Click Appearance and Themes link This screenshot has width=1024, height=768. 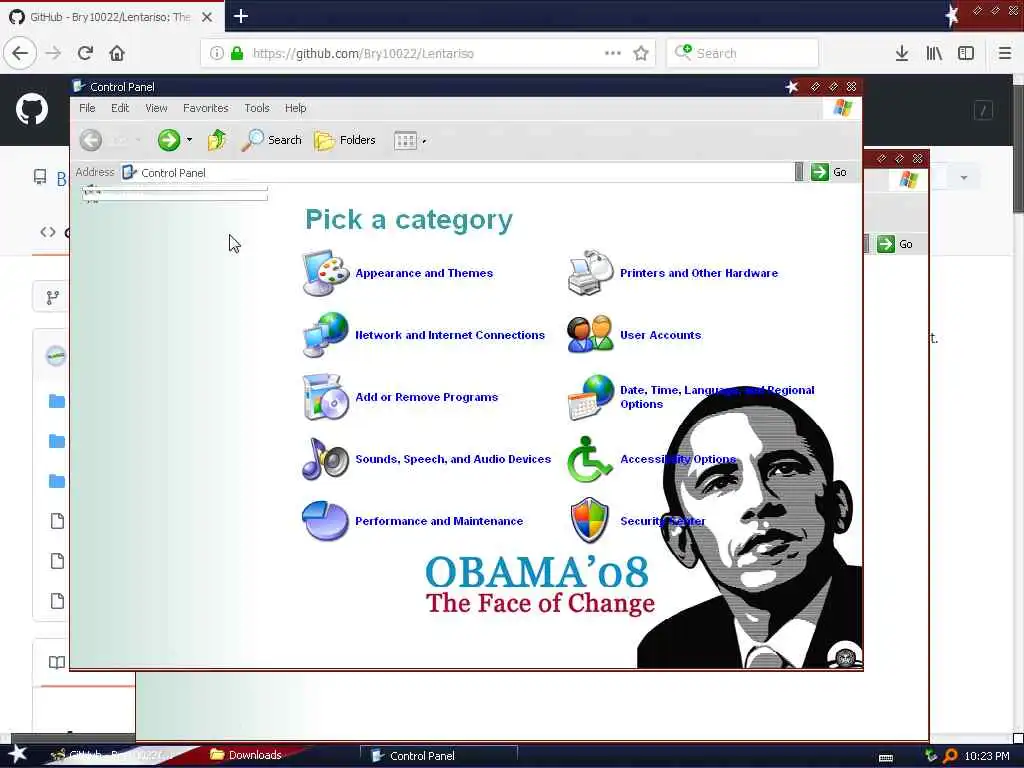coord(424,273)
